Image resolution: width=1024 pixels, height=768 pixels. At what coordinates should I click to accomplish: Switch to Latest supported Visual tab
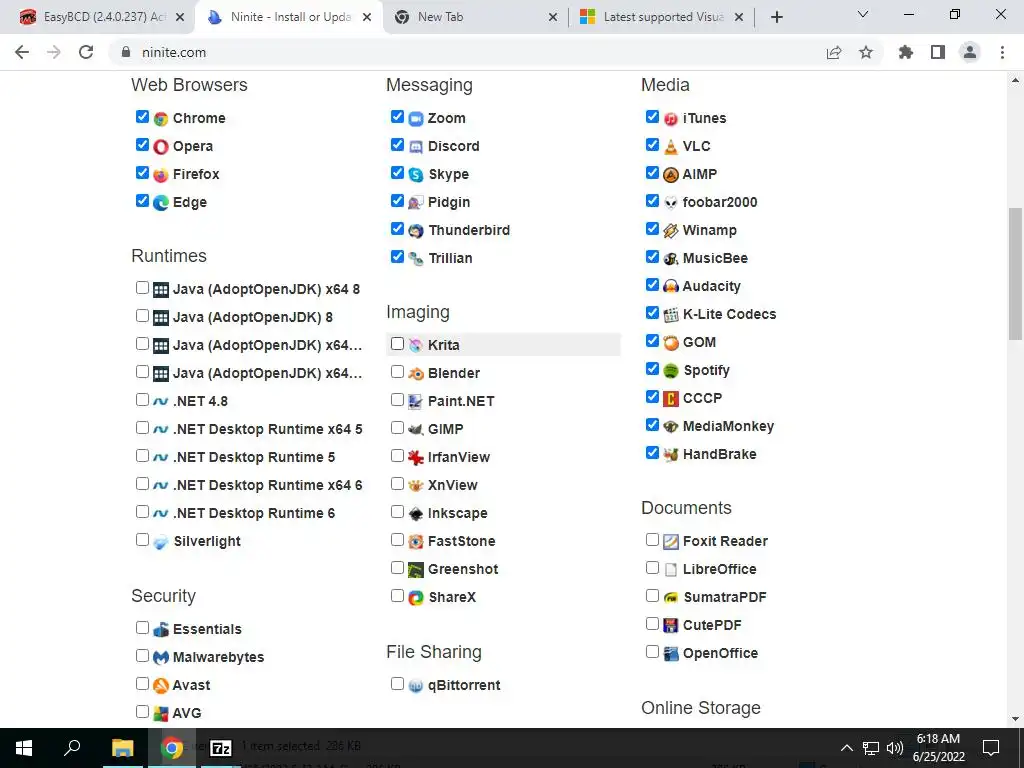coord(661,17)
